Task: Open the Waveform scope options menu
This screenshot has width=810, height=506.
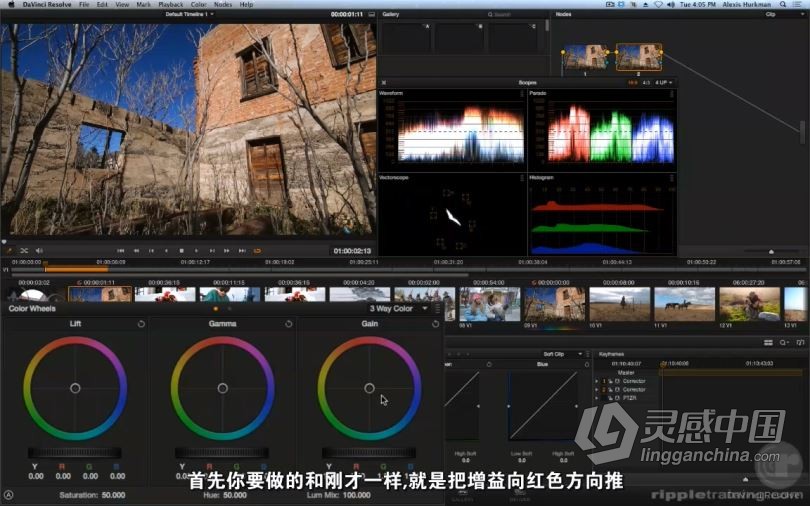Action: [x=522, y=93]
